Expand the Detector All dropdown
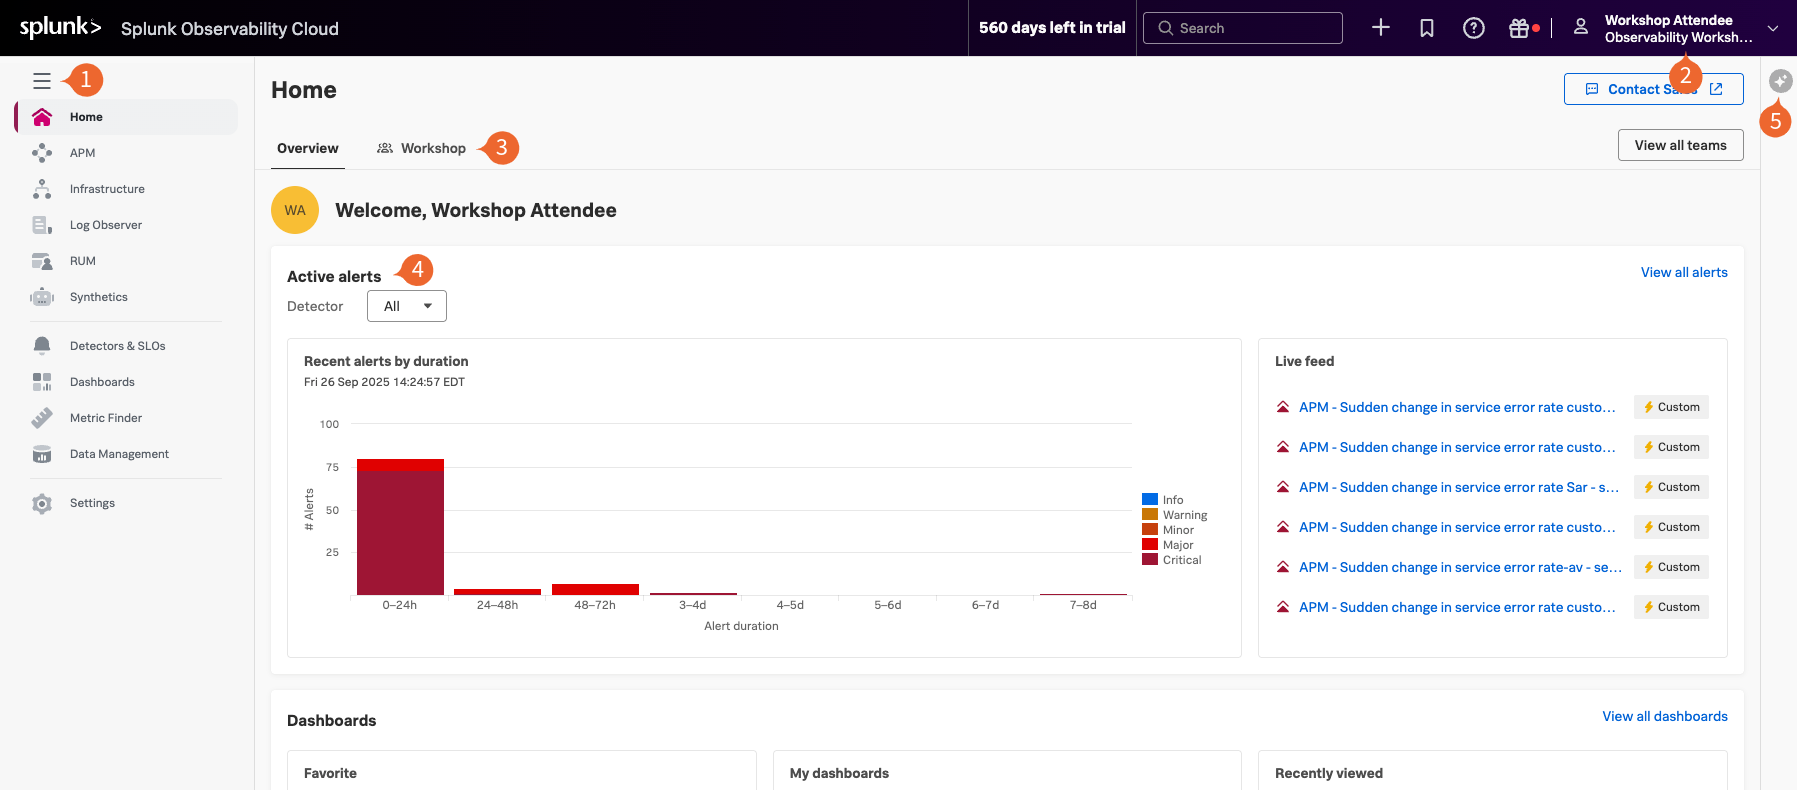 (x=406, y=306)
